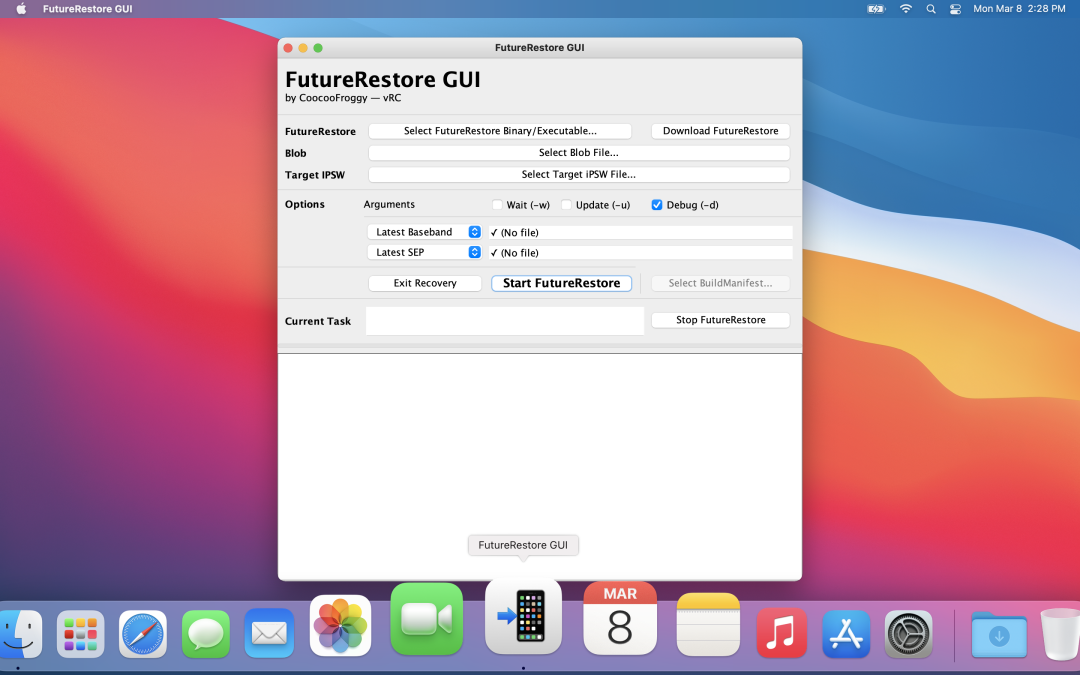Screen dimensions: 1080x675
Task: Click the FutureRestore GUI heading text
Action: pyautogui.click(x=383, y=79)
